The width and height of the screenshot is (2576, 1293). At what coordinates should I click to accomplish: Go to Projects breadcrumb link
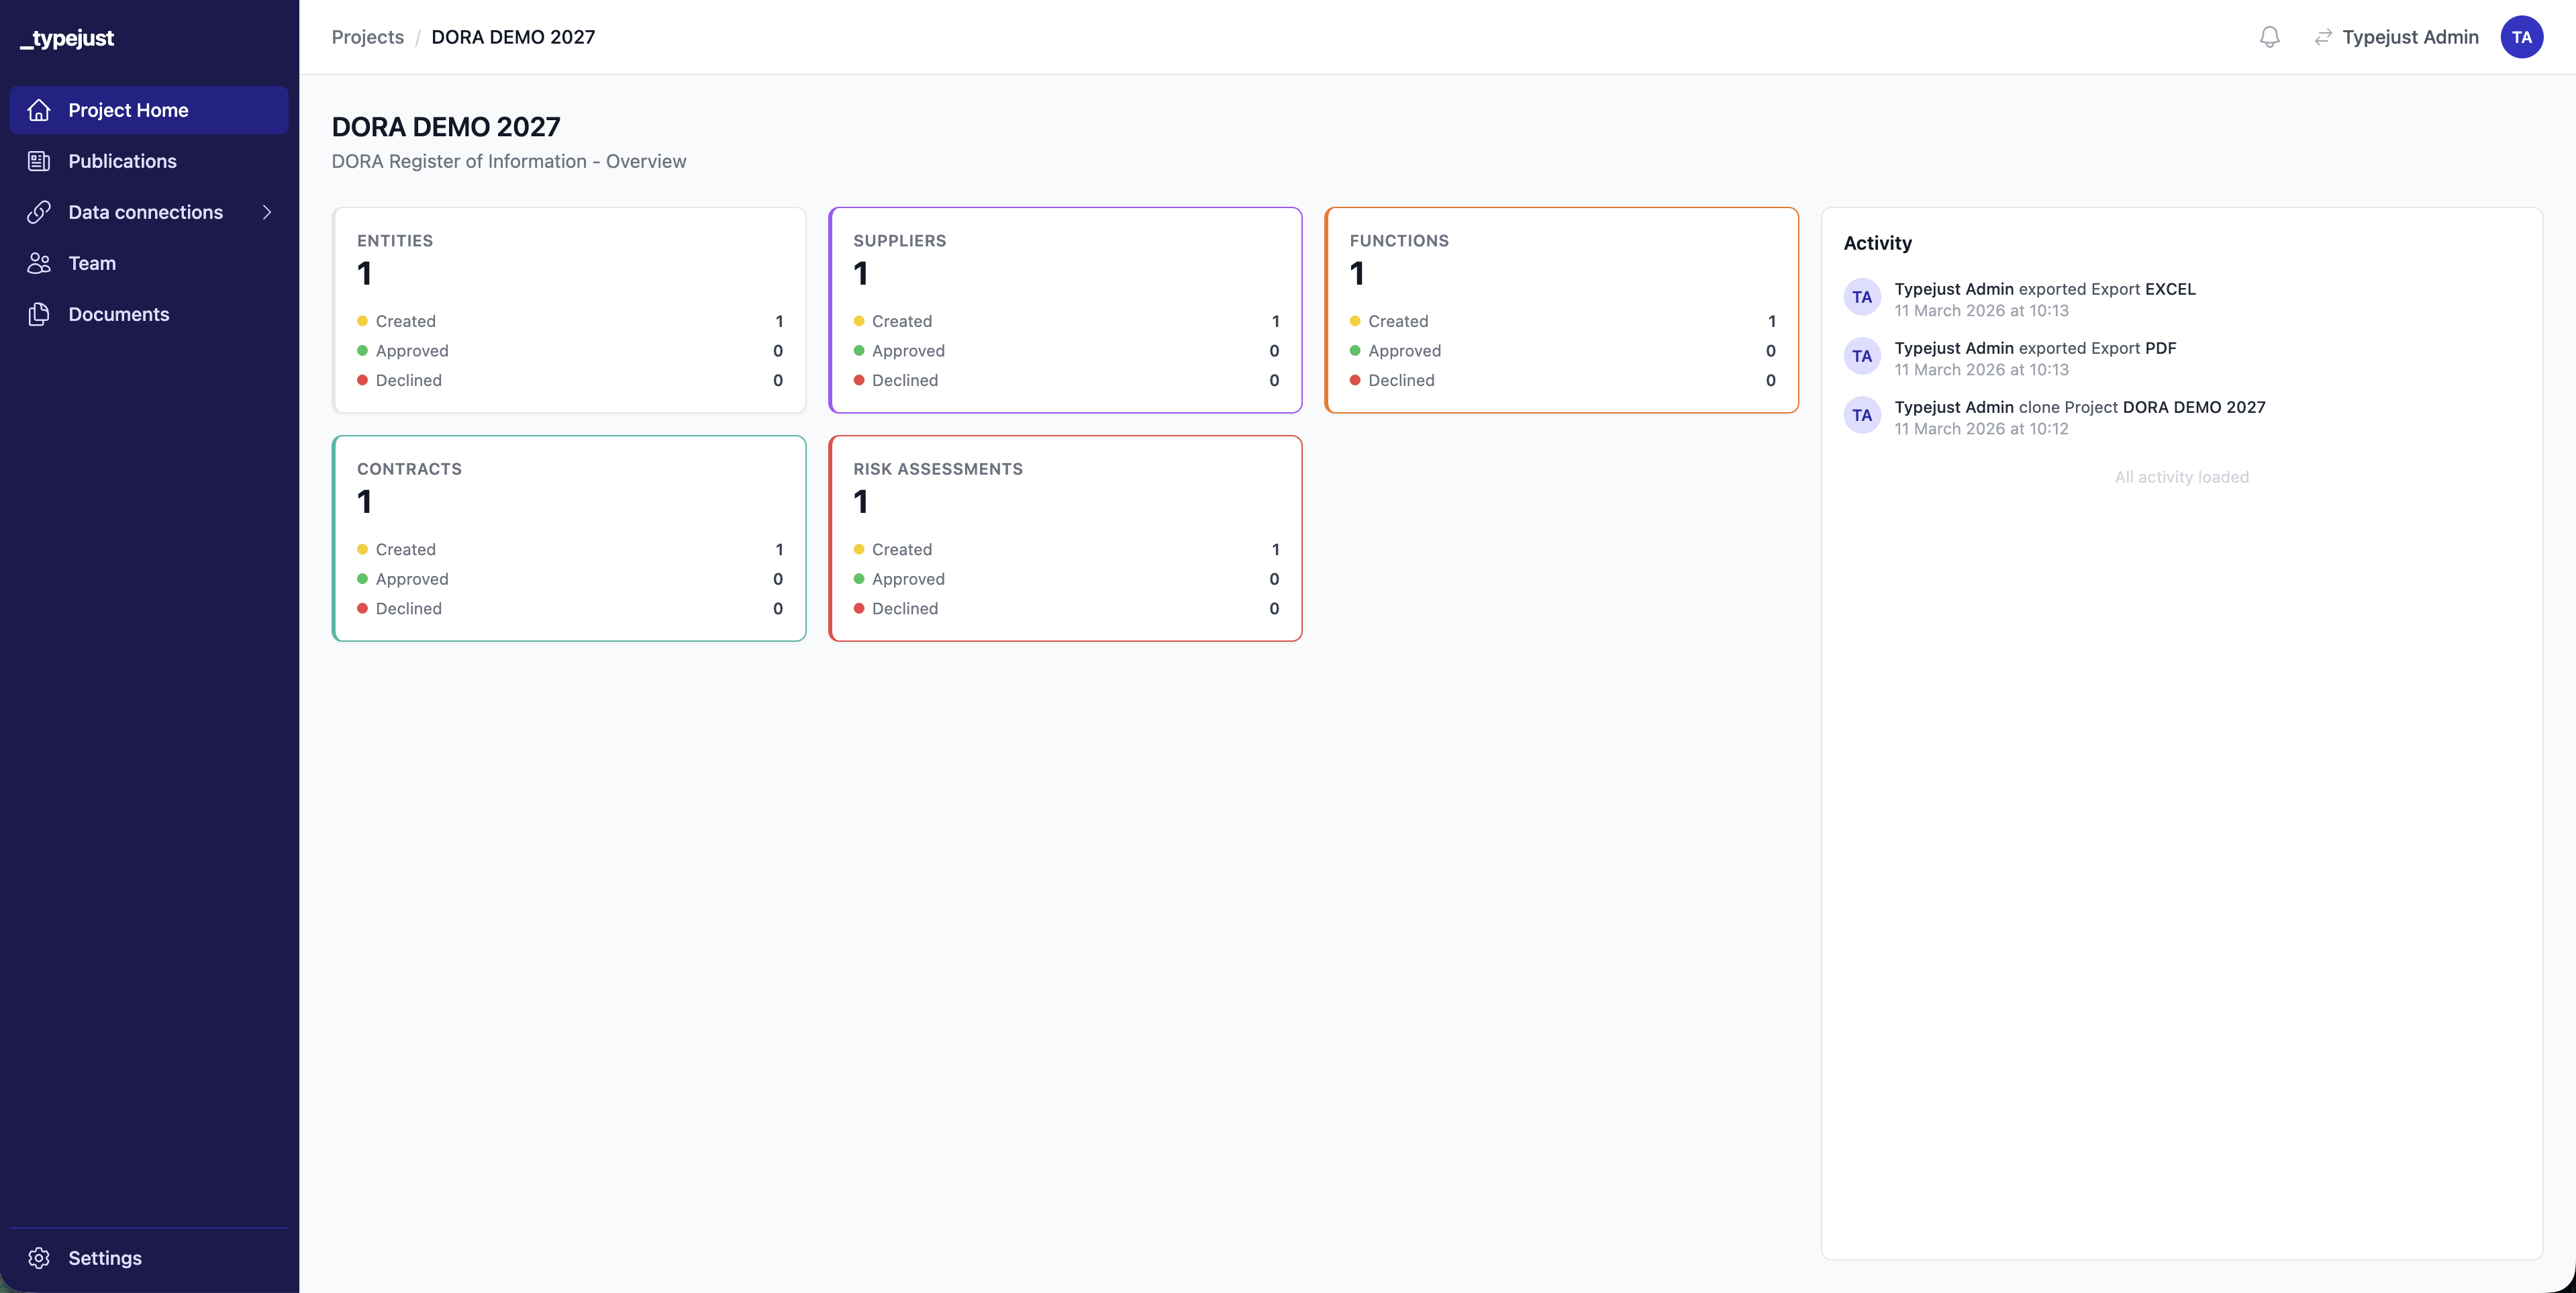(367, 37)
